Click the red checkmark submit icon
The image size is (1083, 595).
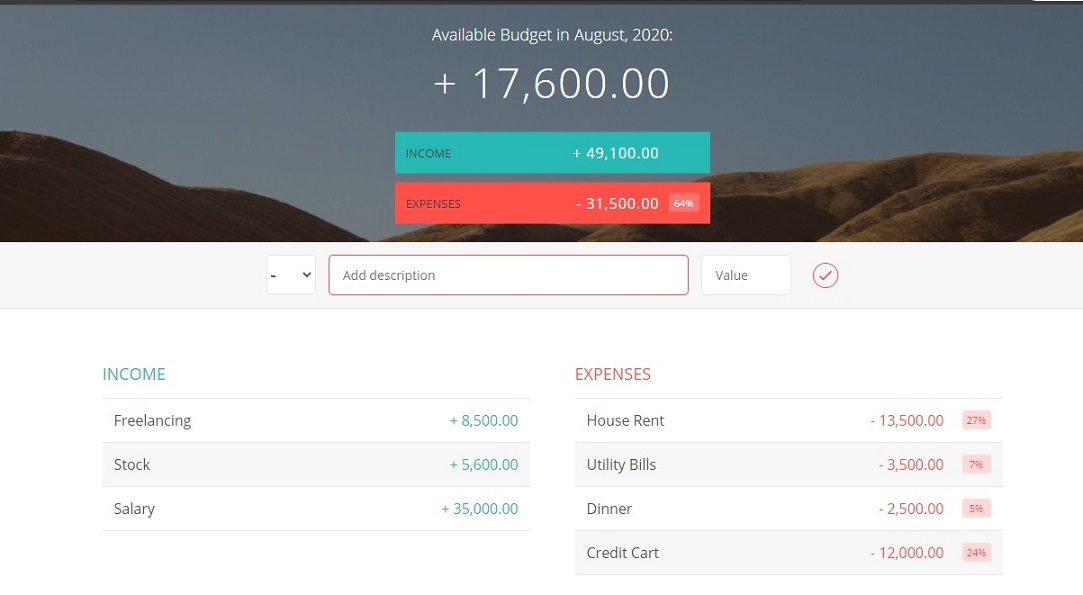pos(825,275)
